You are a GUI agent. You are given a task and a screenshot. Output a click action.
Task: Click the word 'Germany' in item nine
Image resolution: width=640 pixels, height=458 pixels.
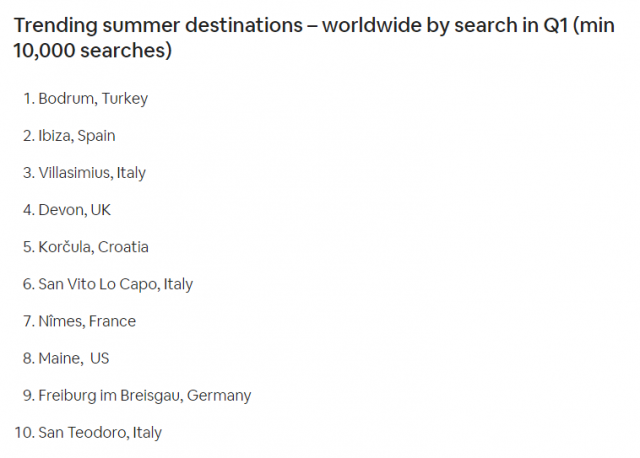[219, 396]
